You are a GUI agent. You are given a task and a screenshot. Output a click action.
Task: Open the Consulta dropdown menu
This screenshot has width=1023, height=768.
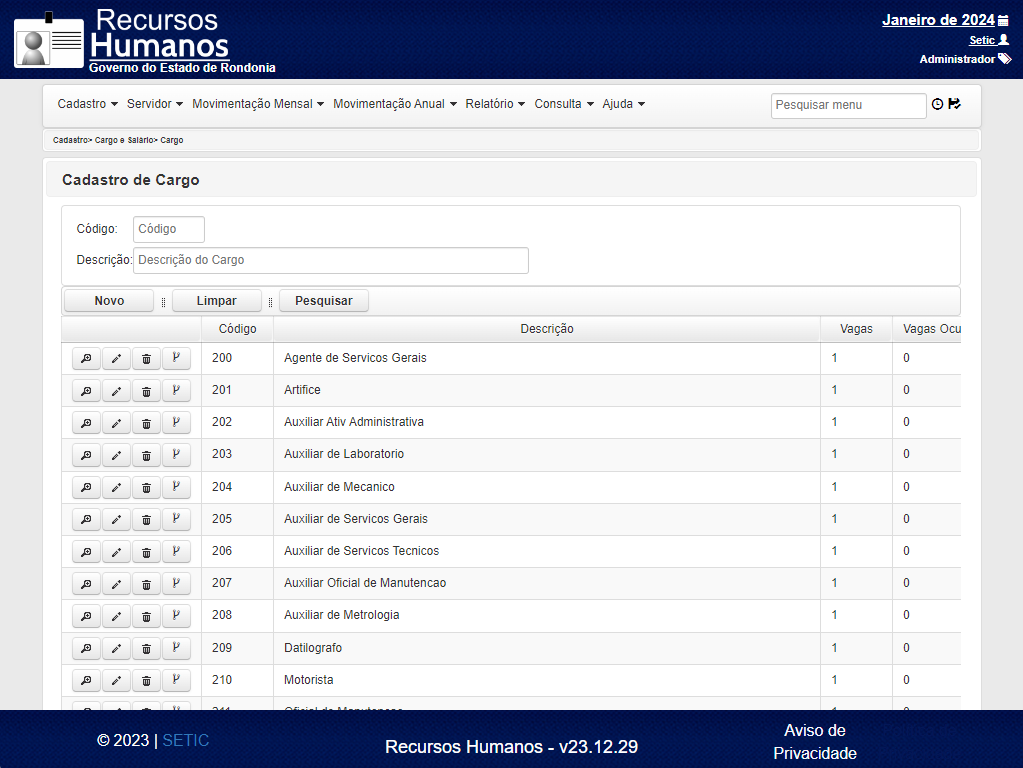(x=564, y=104)
